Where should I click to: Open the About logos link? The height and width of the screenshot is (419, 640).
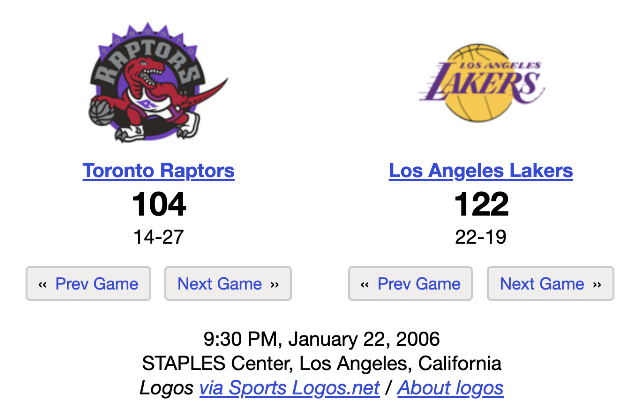point(450,388)
